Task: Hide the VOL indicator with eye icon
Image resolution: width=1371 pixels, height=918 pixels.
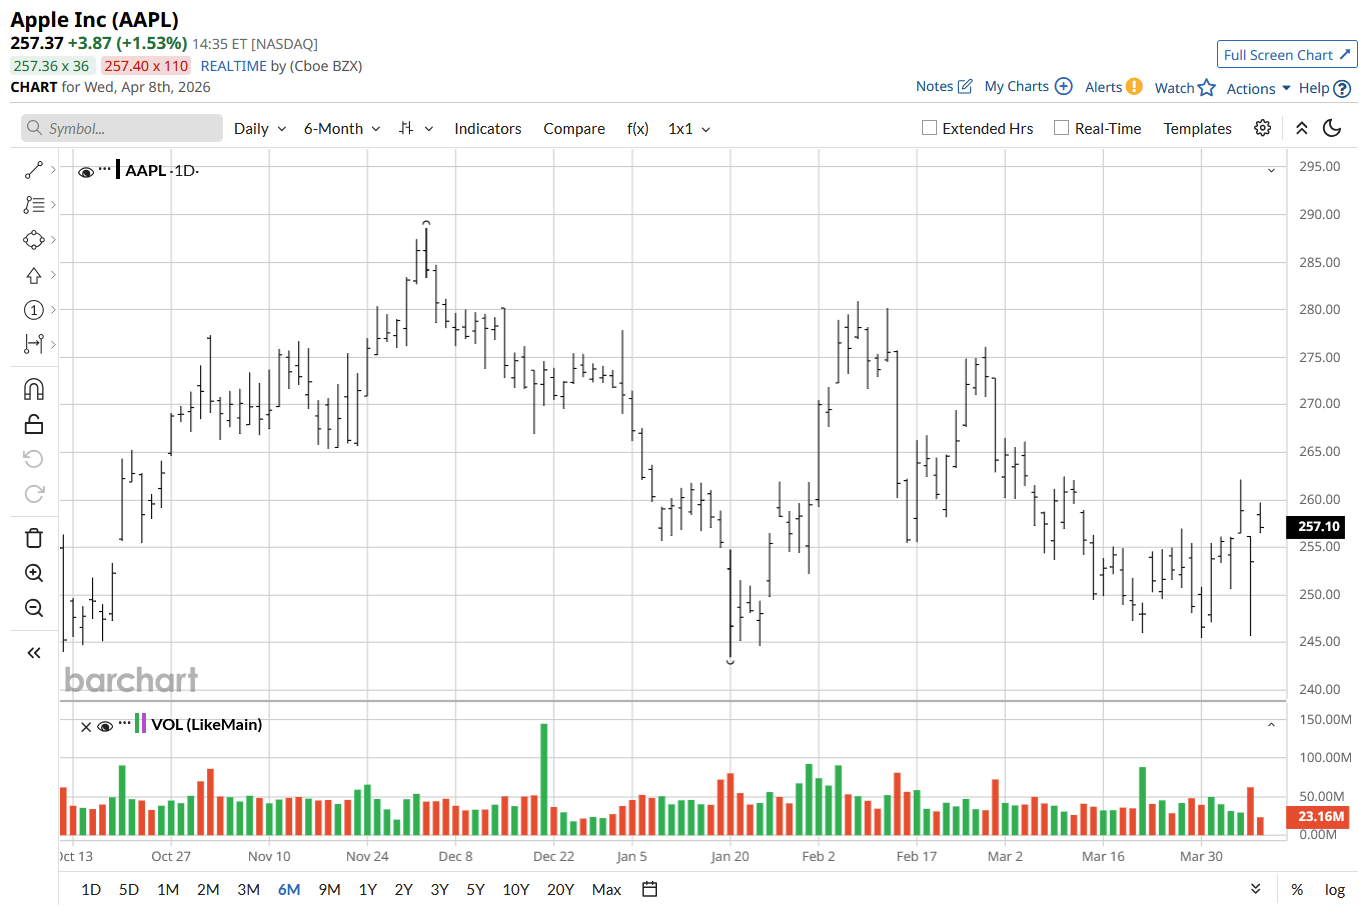Action: [x=105, y=727]
